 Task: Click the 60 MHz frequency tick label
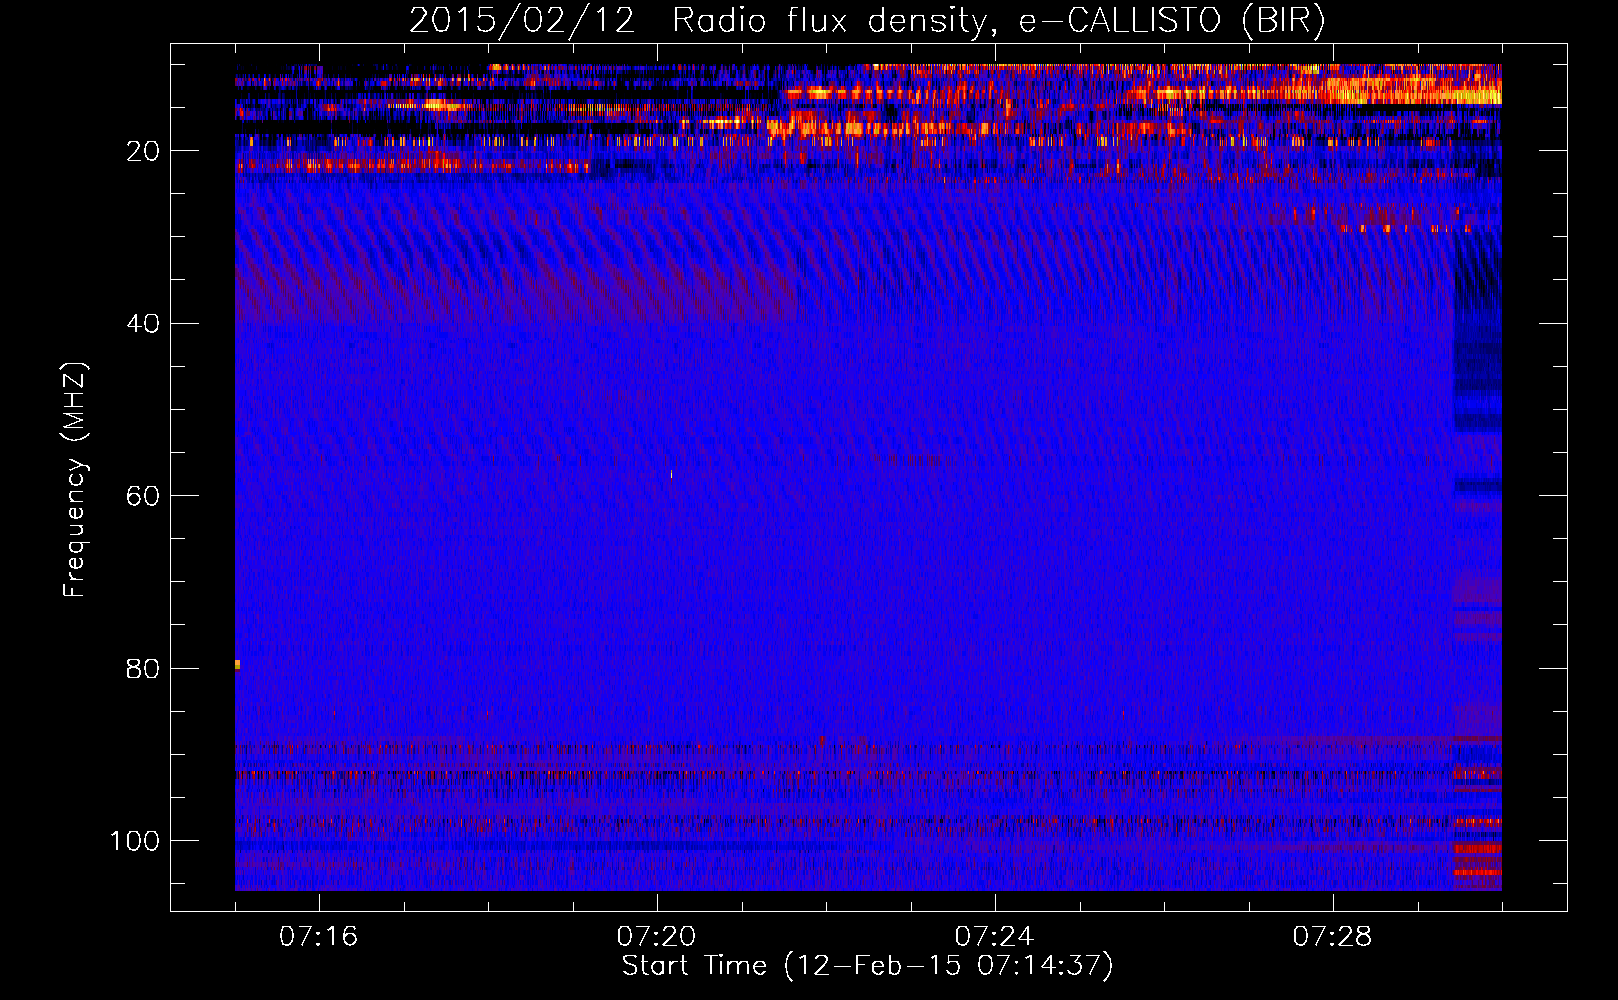point(143,497)
